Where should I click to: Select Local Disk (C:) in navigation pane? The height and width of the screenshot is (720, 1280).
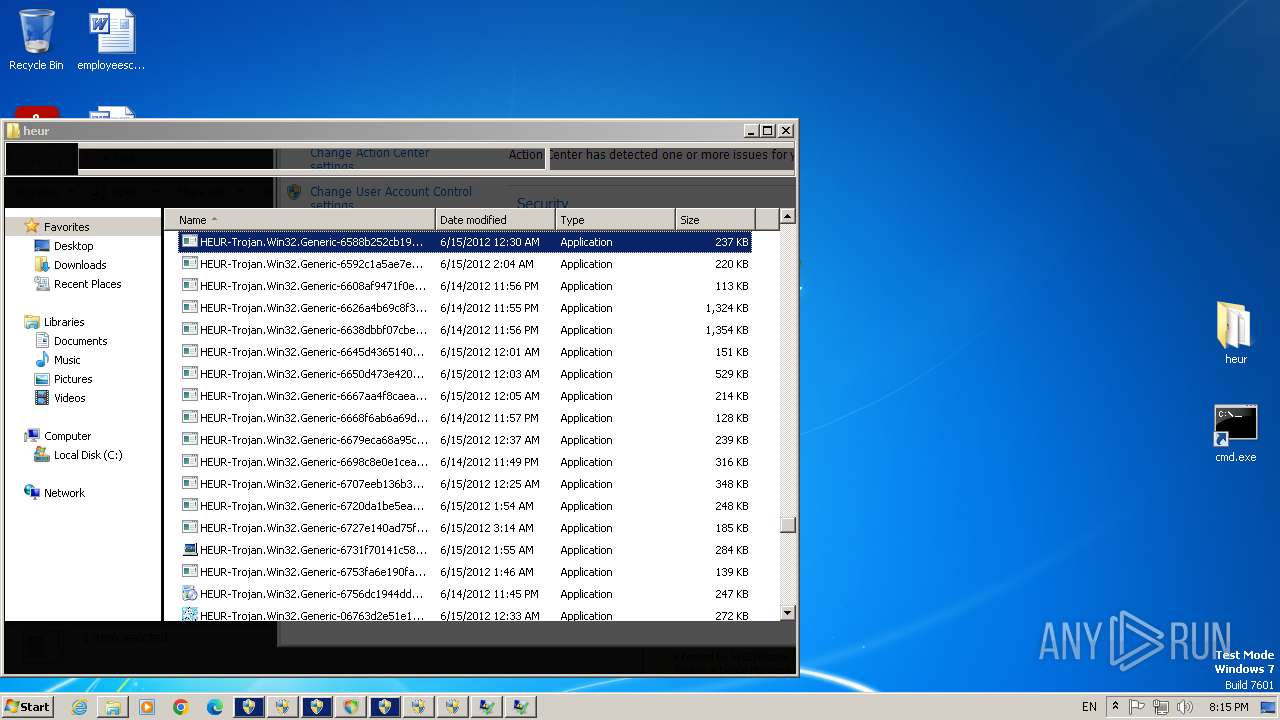(88, 455)
